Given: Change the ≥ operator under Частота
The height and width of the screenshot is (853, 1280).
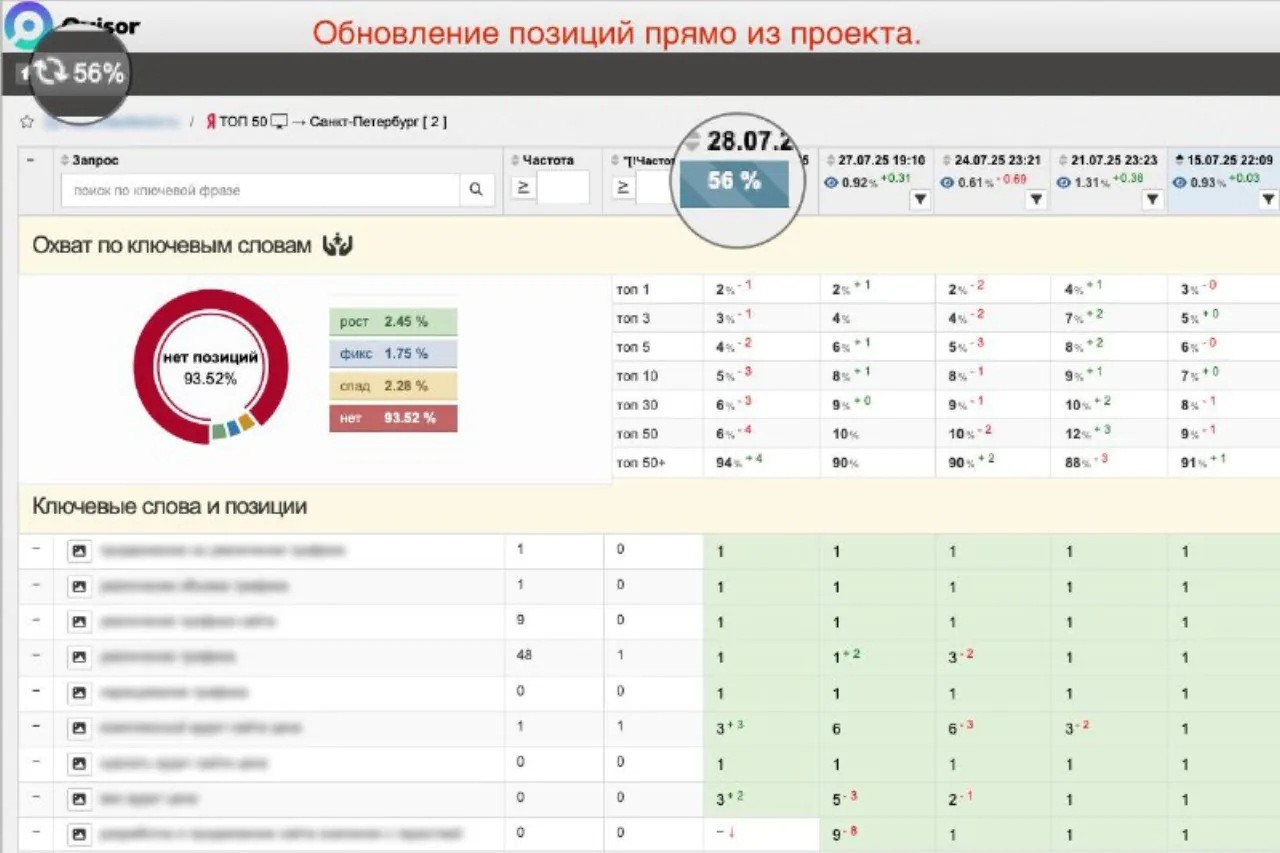Looking at the screenshot, I should (x=522, y=187).
